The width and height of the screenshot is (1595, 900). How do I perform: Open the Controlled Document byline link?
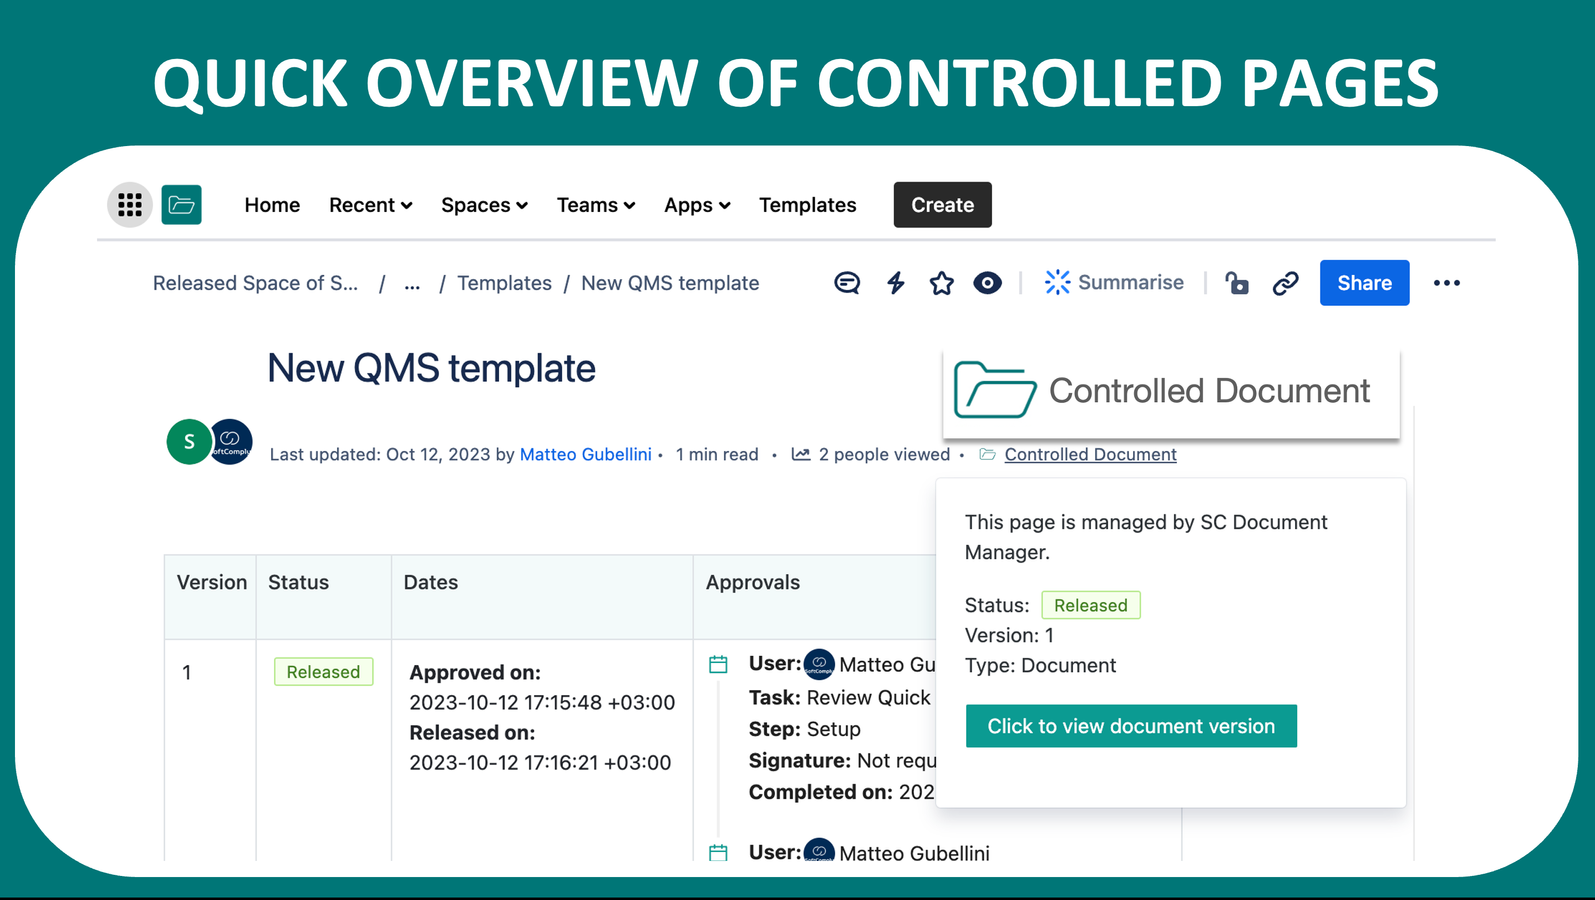(1090, 454)
